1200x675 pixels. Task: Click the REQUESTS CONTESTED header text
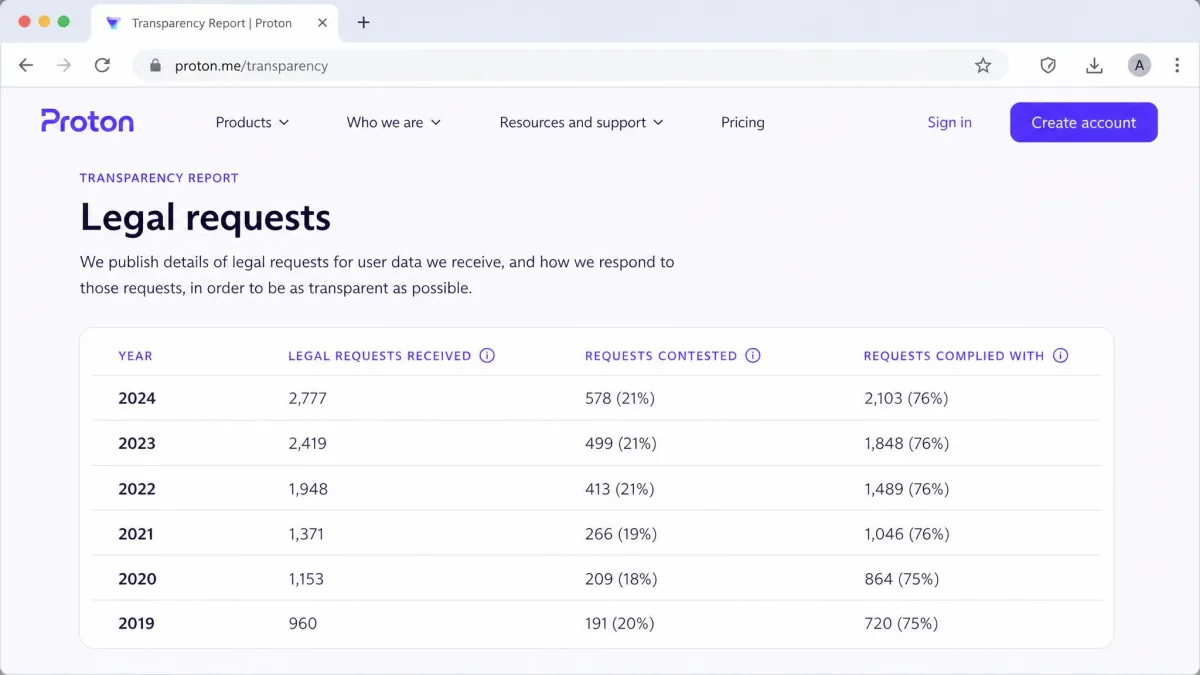661,356
